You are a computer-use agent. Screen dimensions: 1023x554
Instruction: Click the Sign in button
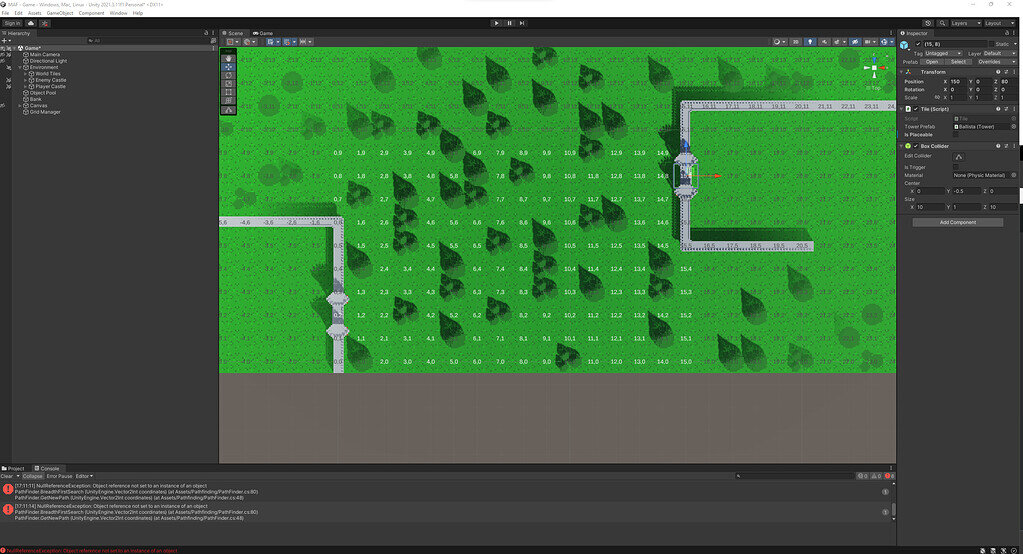(x=12, y=23)
